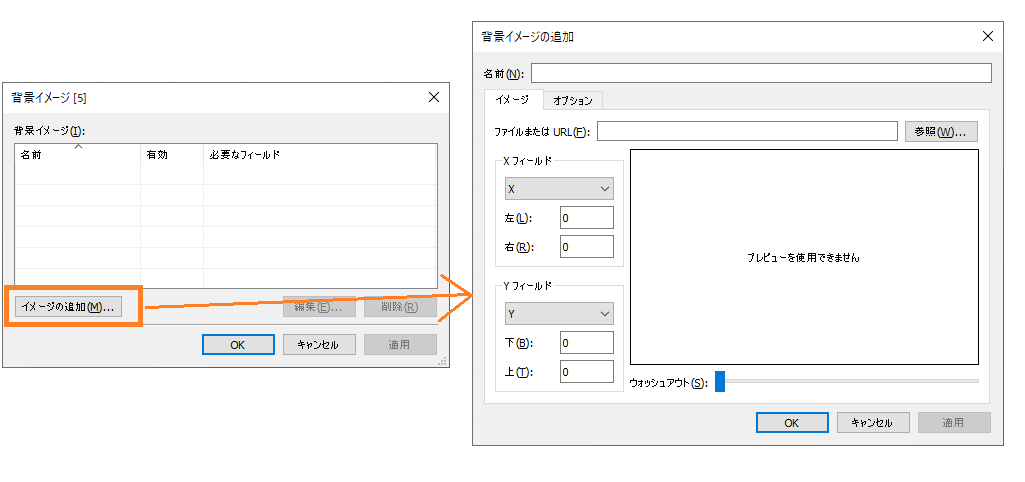The width and height of the screenshot is (1025, 482).
Task: Click the 左(L) value field
Action: (586, 218)
